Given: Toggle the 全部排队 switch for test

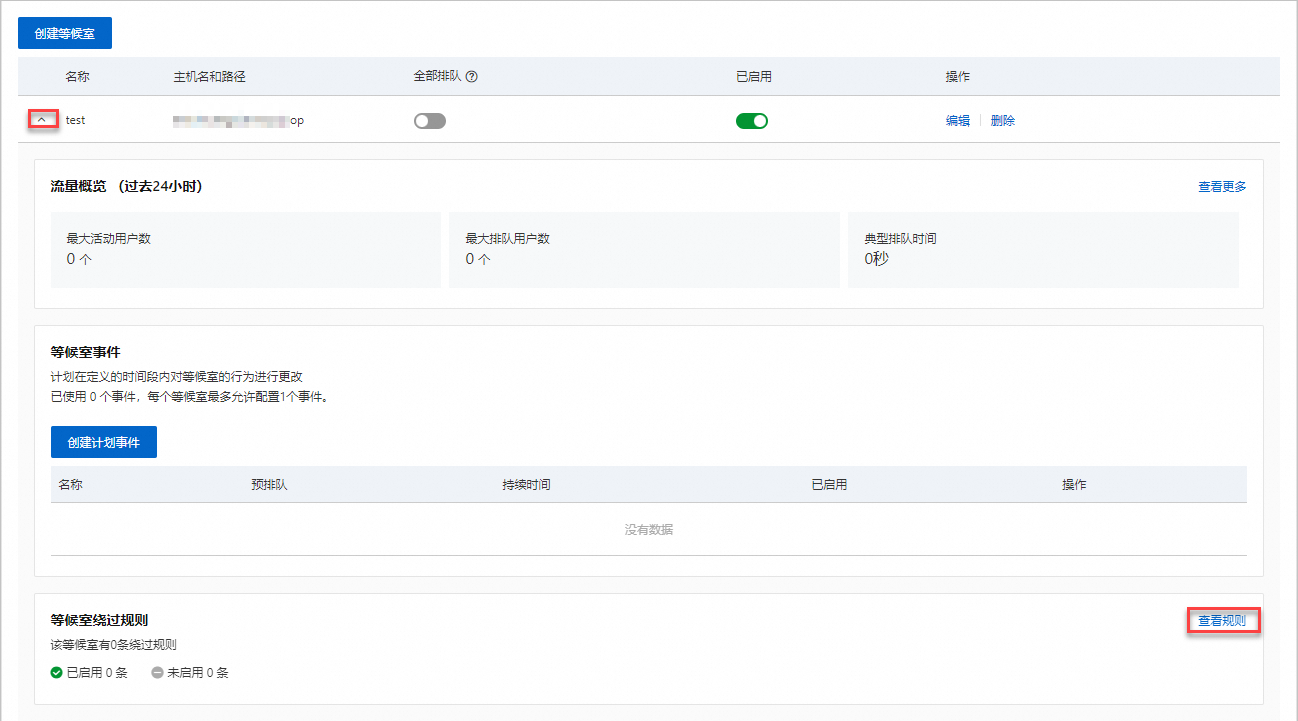Looking at the screenshot, I should (430, 121).
